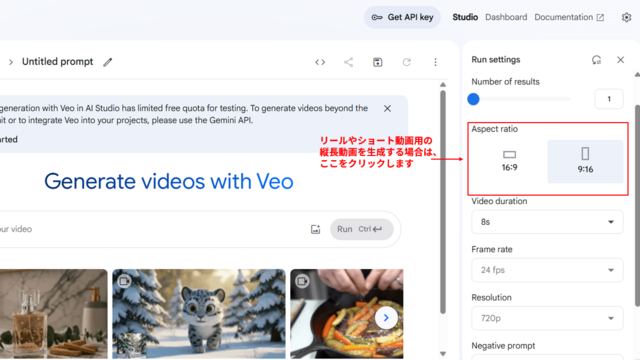
Task: Click the Untitled prompt title
Action: tap(58, 62)
